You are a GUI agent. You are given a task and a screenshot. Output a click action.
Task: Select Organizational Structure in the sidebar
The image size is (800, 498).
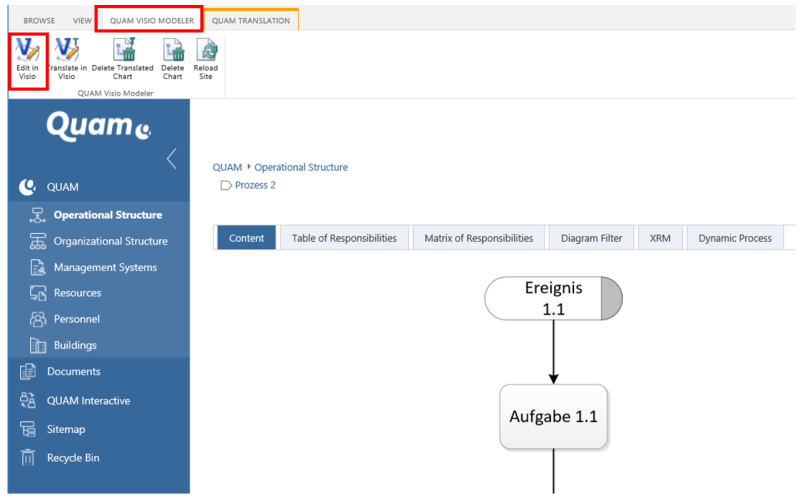(x=110, y=241)
